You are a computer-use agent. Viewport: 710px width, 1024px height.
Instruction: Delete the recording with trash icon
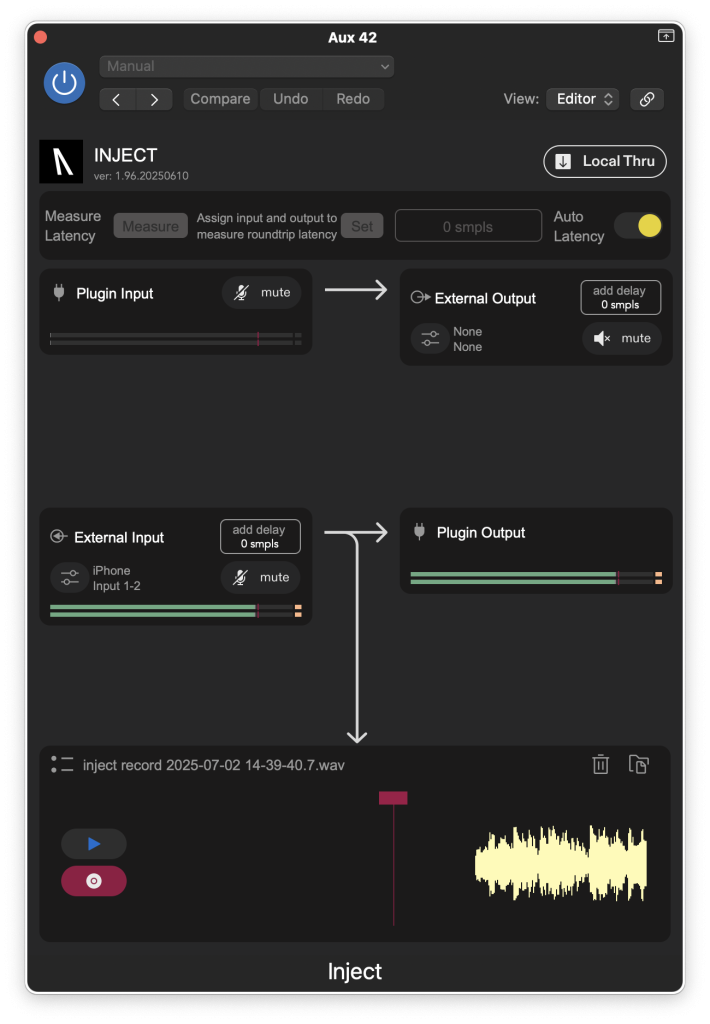coord(600,764)
